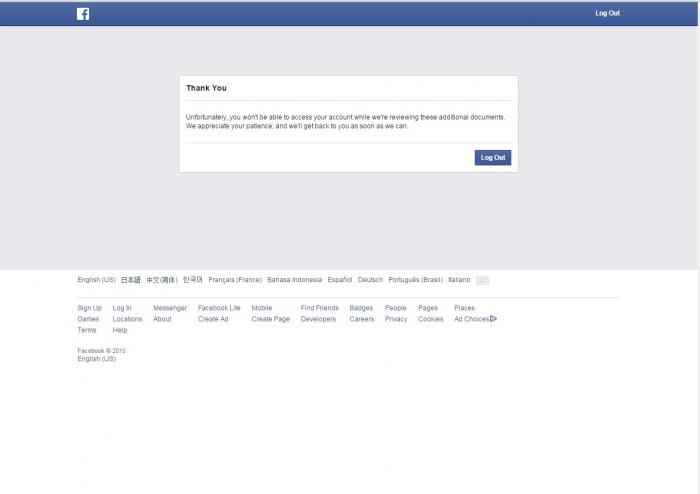Open the Badges footer link
This screenshot has width=700, height=494.
coord(361,308)
